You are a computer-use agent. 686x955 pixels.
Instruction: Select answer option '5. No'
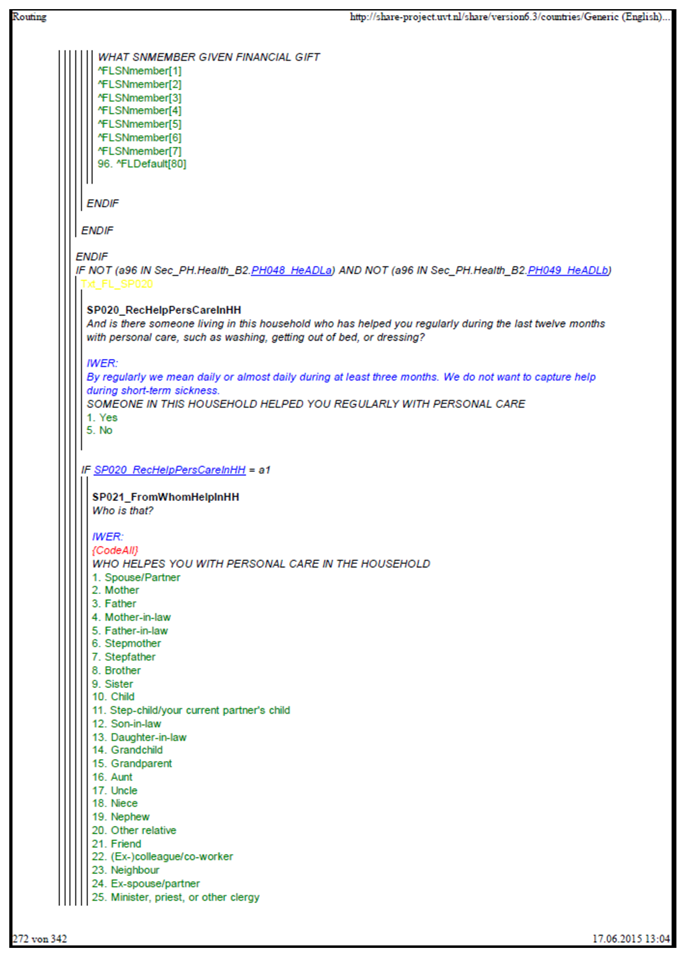[99, 431]
